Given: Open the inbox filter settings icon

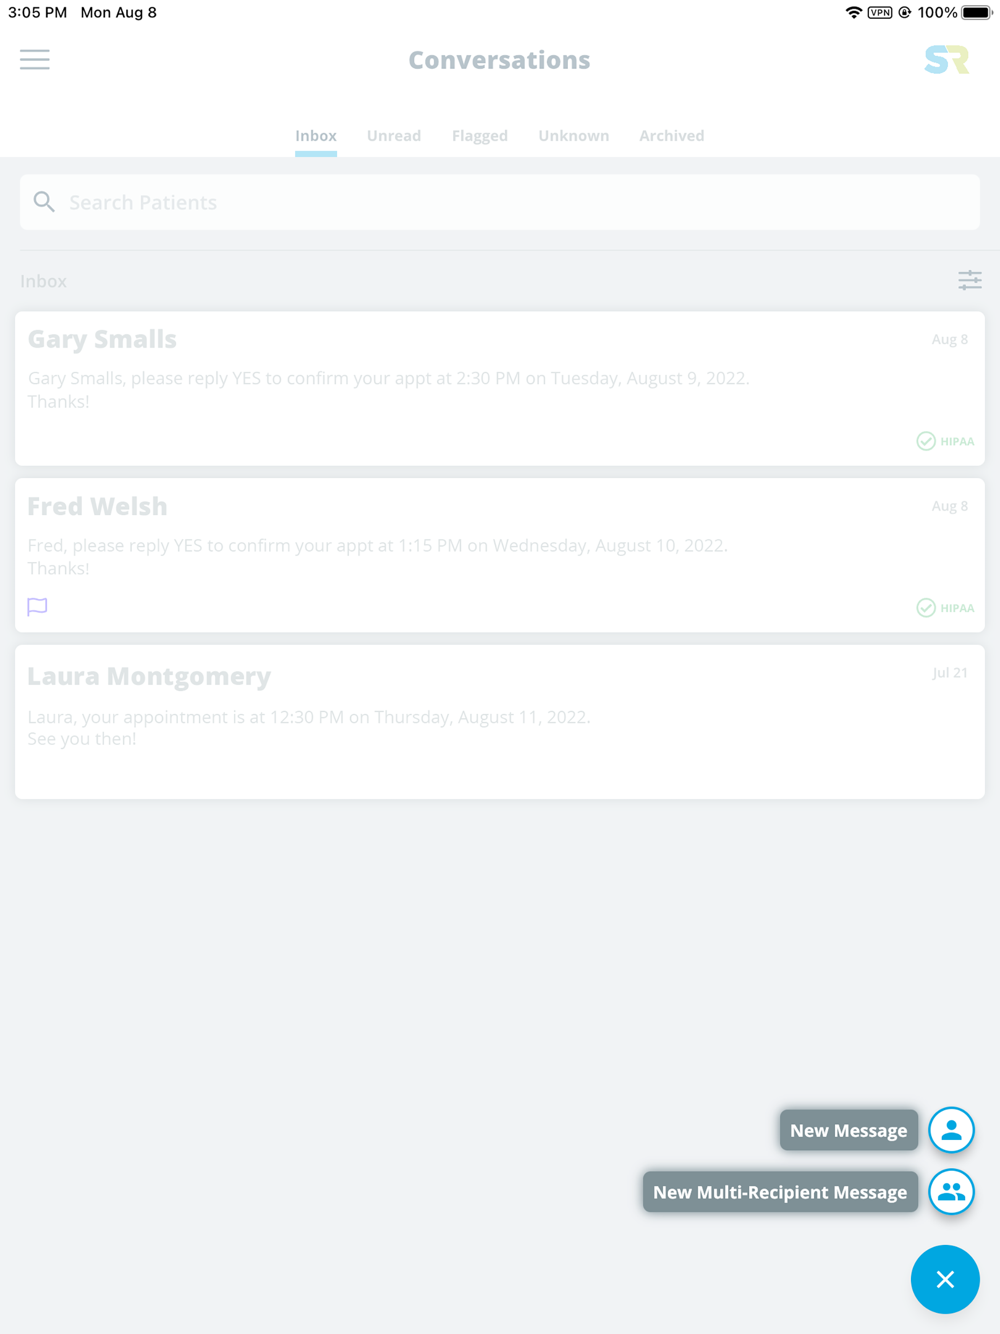Looking at the screenshot, I should coord(969,281).
